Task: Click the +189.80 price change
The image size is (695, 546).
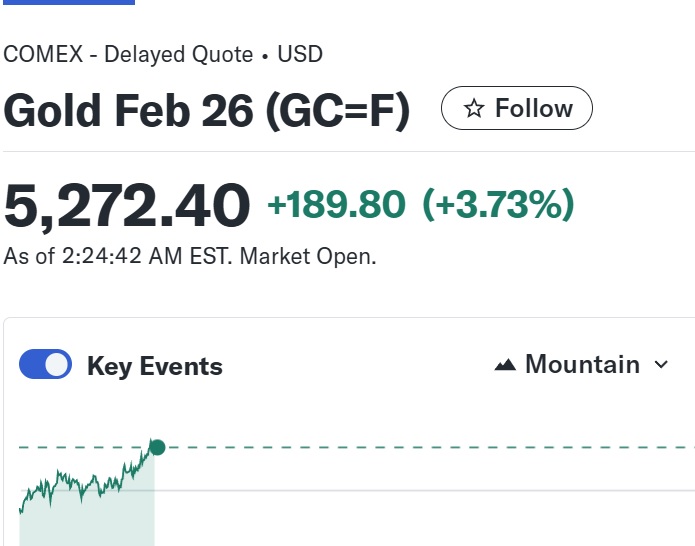Action: [x=336, y=205]
